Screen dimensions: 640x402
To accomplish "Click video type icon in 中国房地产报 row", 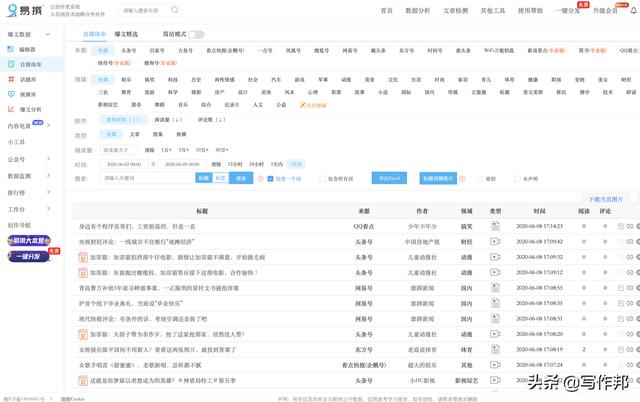I will (495, 242).
